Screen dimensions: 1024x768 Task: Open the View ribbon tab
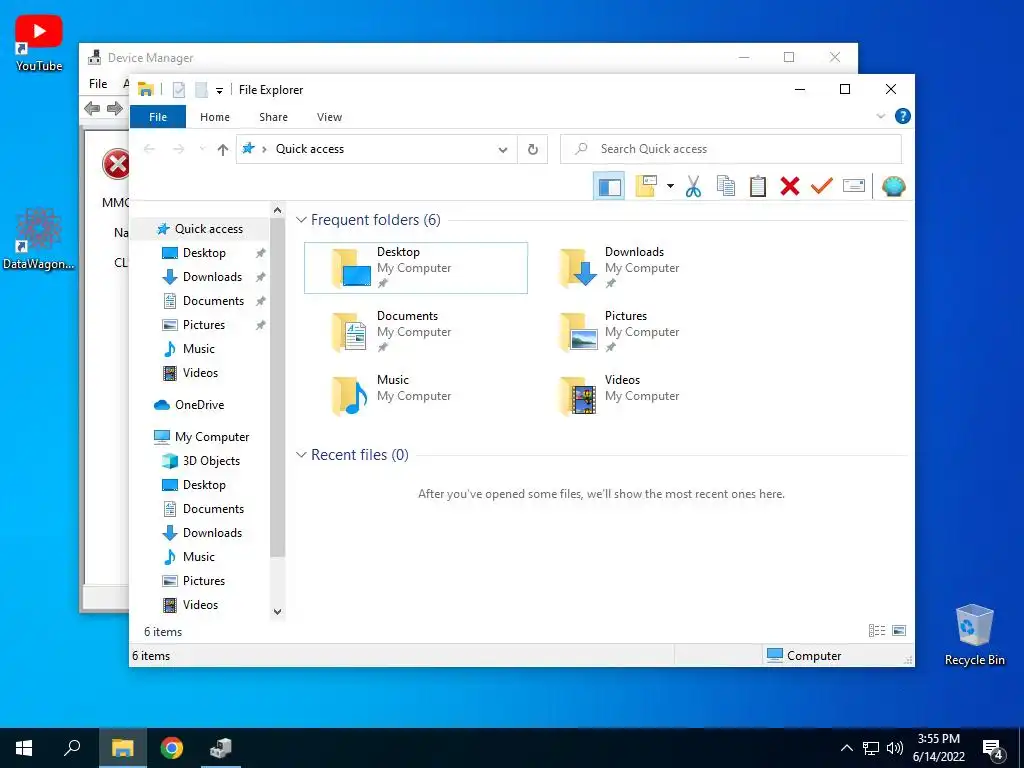click(329, 117)
